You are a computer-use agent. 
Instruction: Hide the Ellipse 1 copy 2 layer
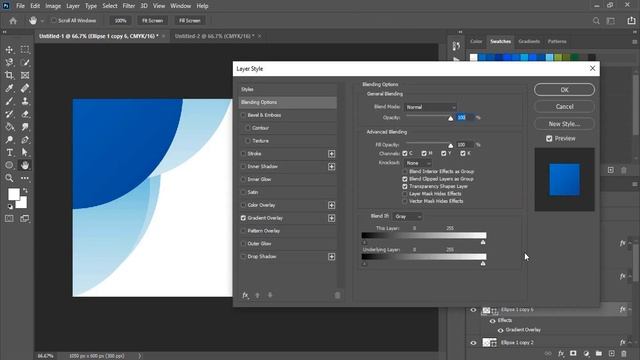pyautogui.click(x=473, y=342)
